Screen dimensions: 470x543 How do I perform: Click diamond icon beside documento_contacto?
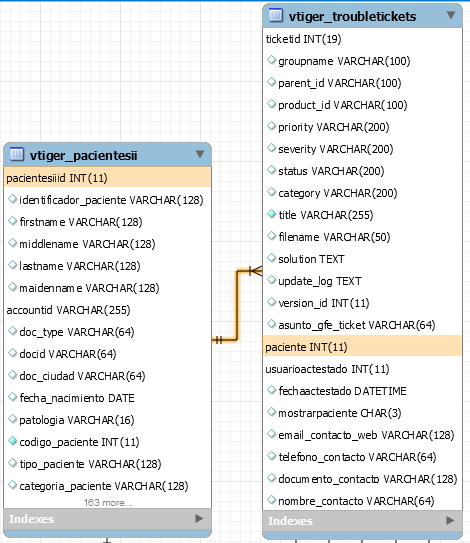[272, 478]
